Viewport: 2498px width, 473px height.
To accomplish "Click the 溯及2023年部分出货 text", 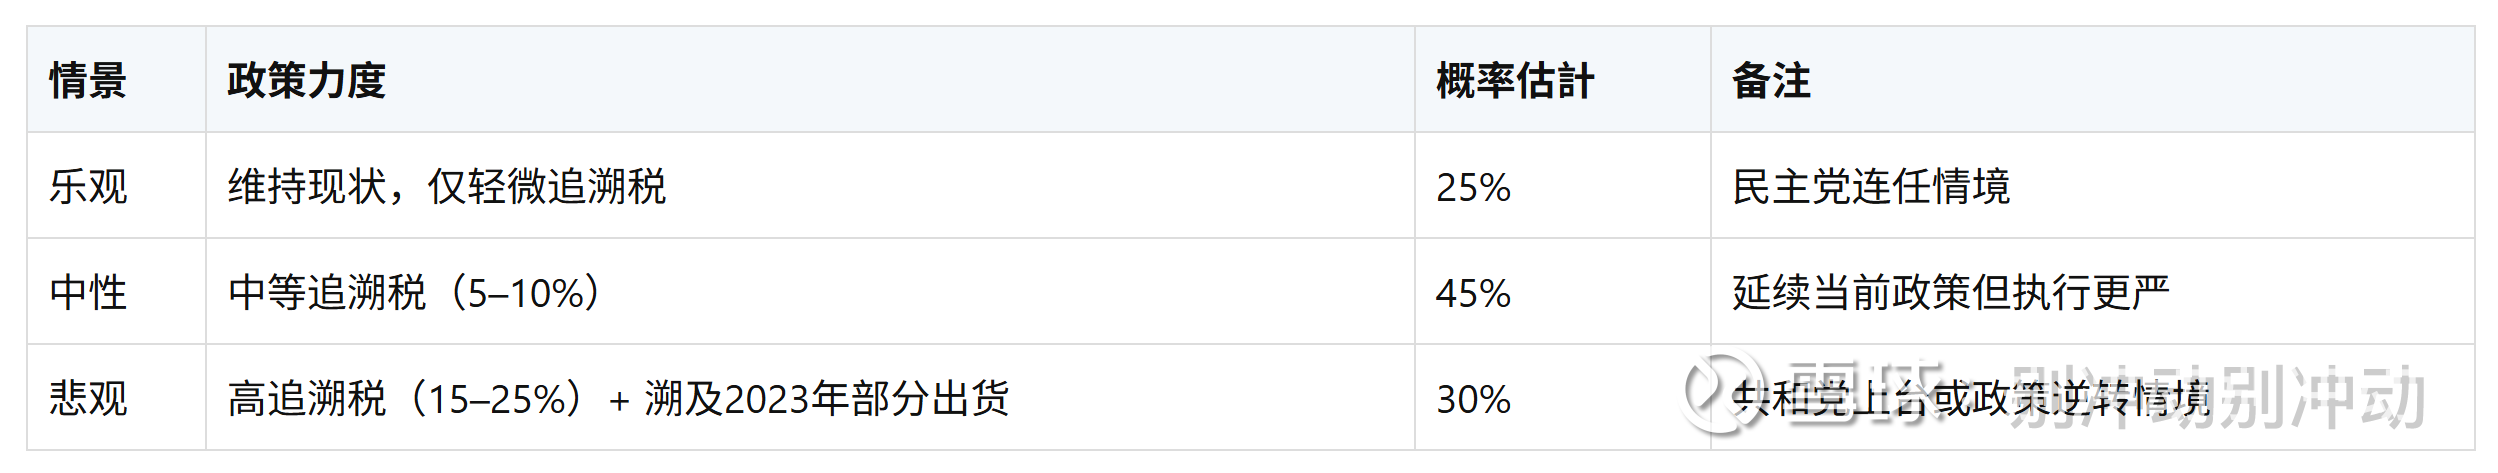I will 826,399.
